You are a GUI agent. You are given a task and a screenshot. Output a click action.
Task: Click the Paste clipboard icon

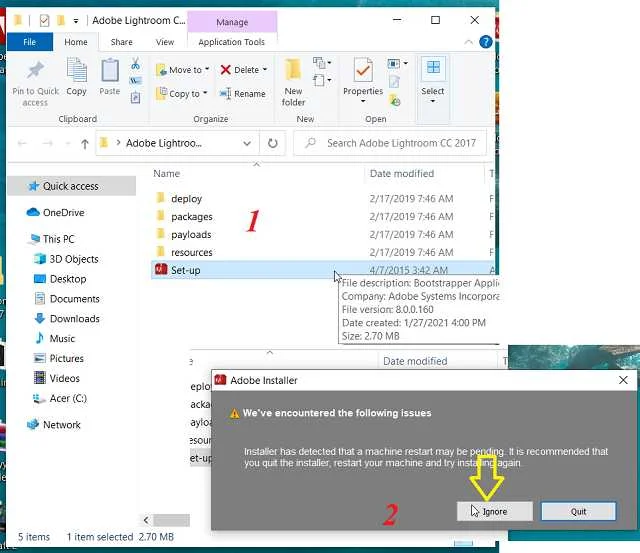[x=109, y=72]
